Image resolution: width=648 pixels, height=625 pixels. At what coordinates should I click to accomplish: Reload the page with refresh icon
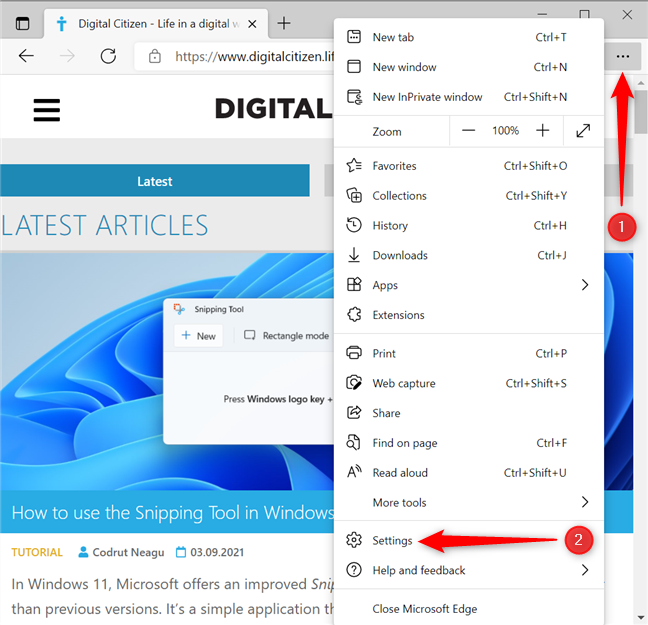click(108, 56)
